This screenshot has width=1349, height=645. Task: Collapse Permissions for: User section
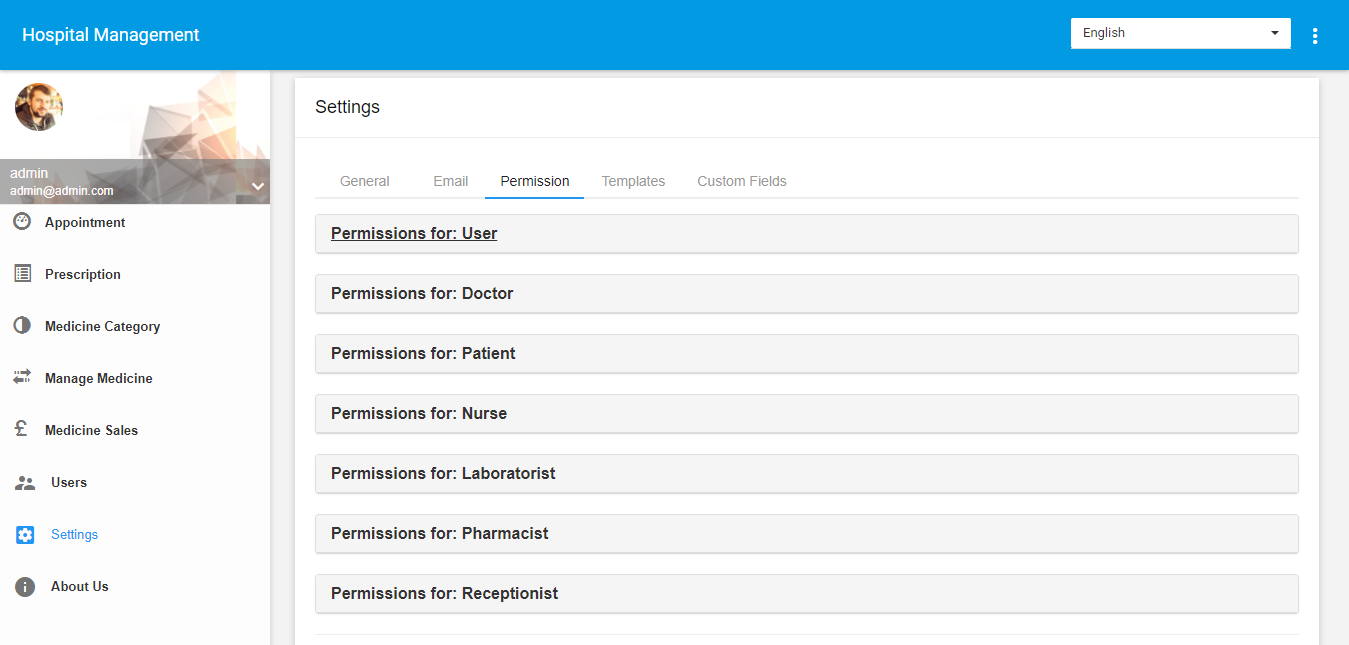pos(807,233)
